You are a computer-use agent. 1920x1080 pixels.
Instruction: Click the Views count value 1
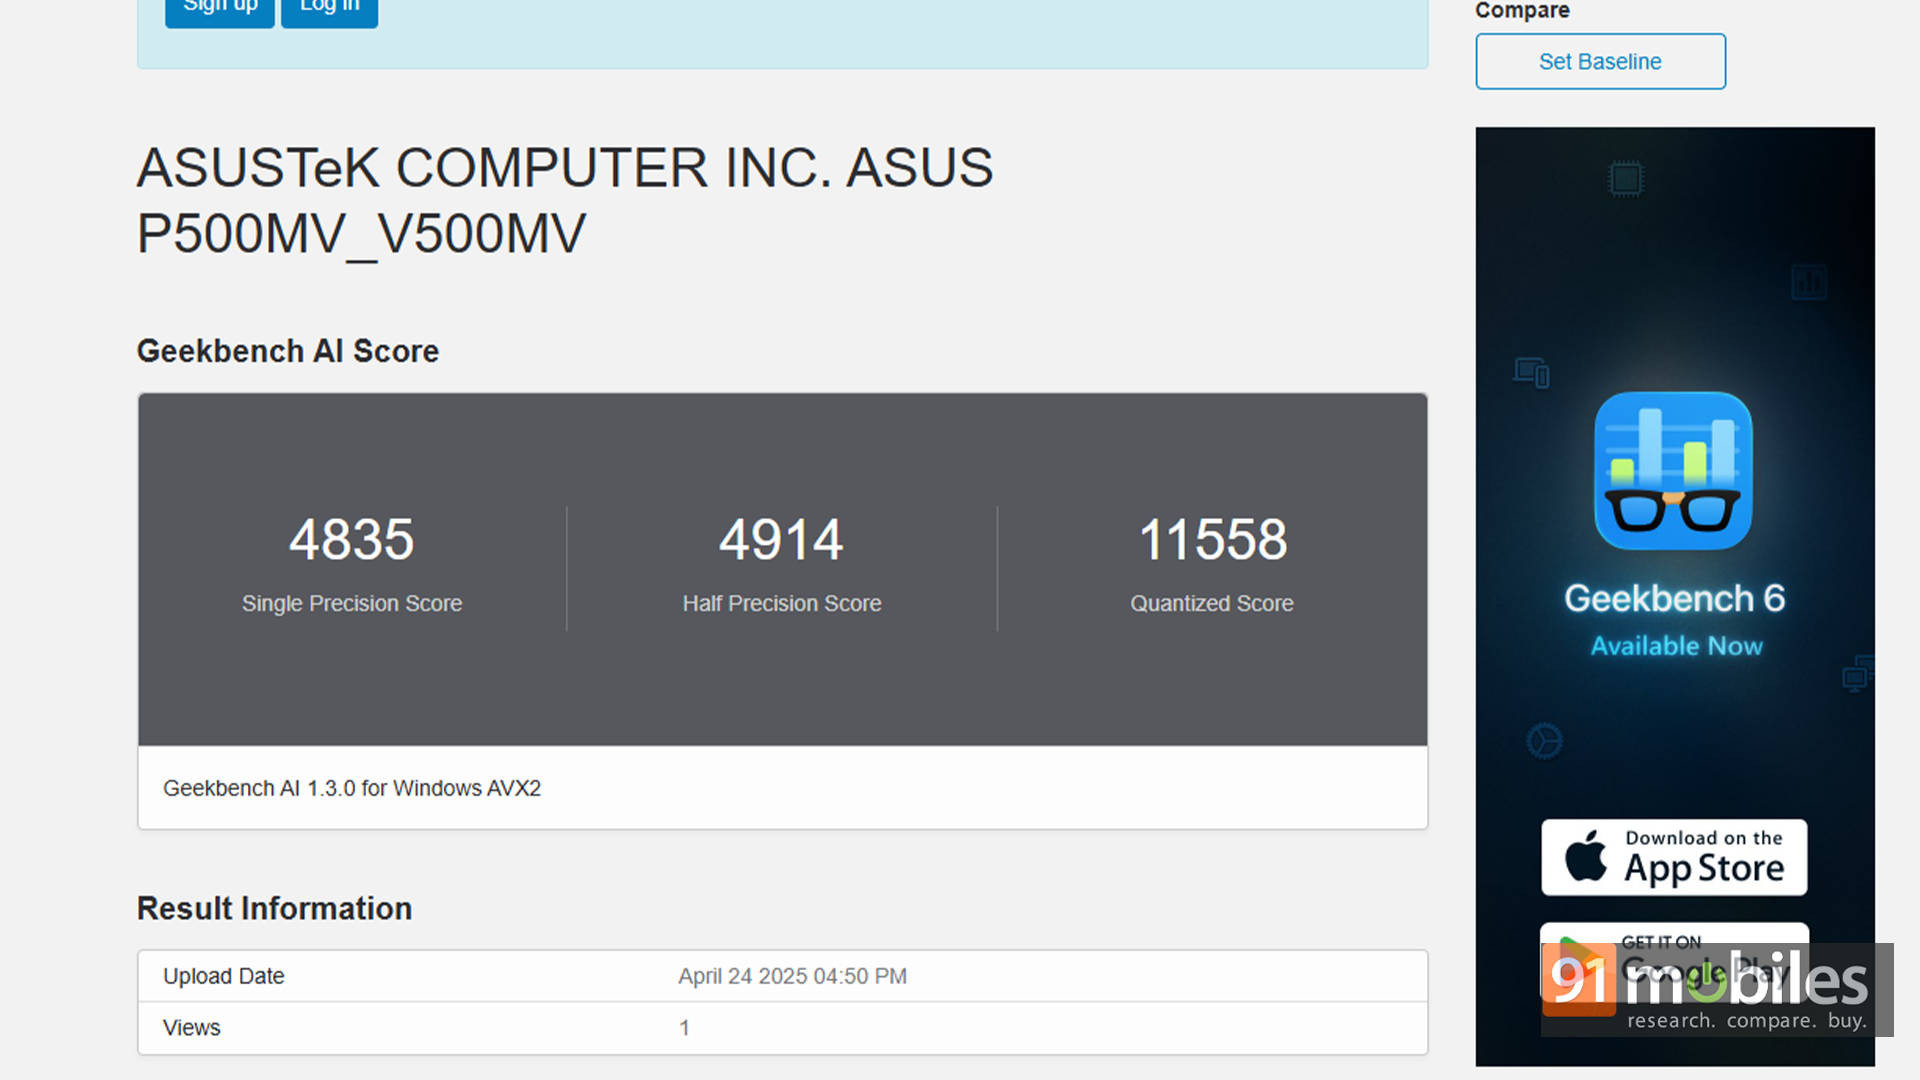click(684, 1028)
